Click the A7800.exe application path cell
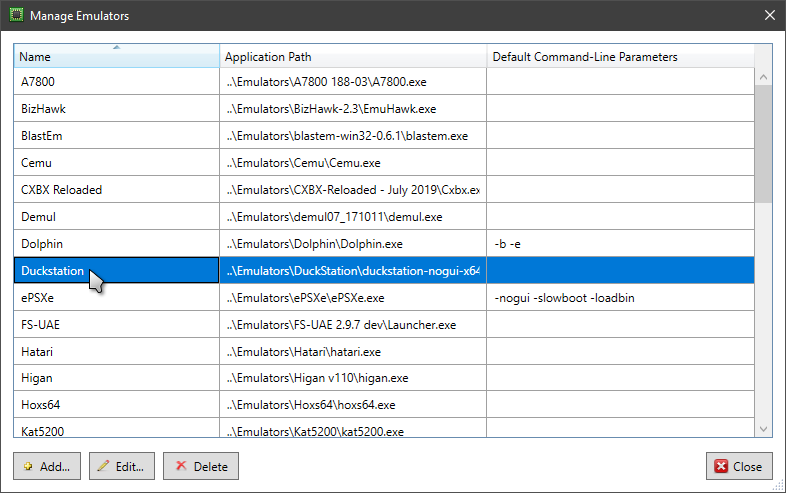 click(353, 81)
